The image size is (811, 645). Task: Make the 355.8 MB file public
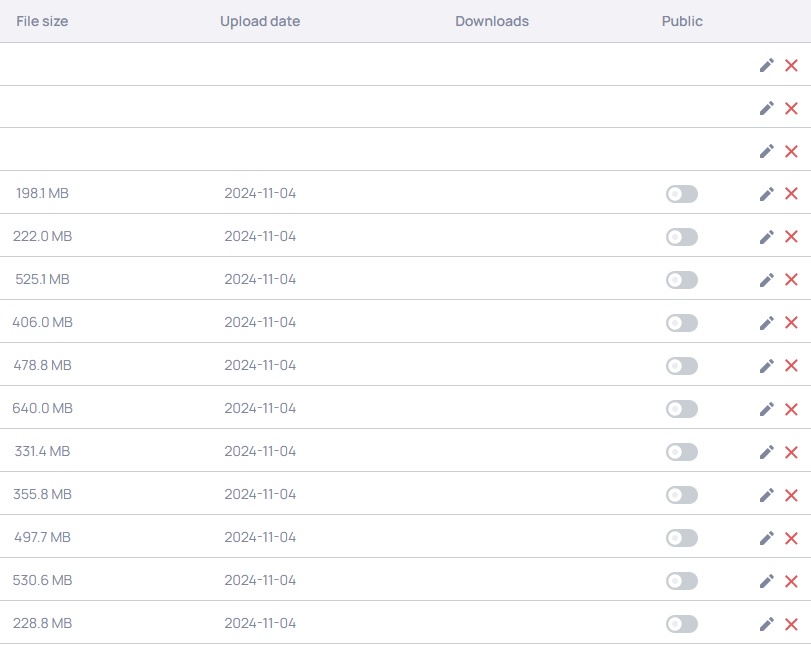(x=682, y=495)
